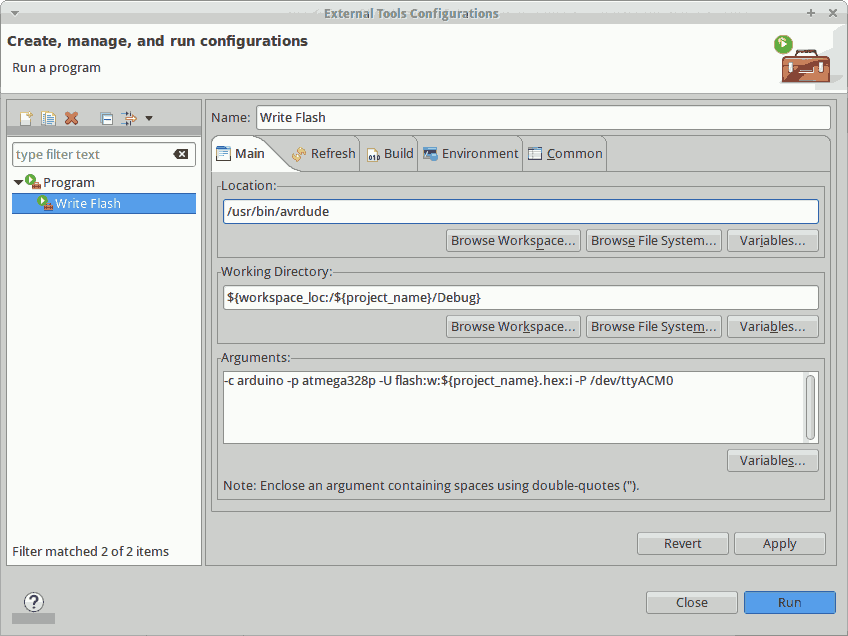Clear the filter text field
The height and width of the screenshot is (636, 848).
click(x=181, y=154)
